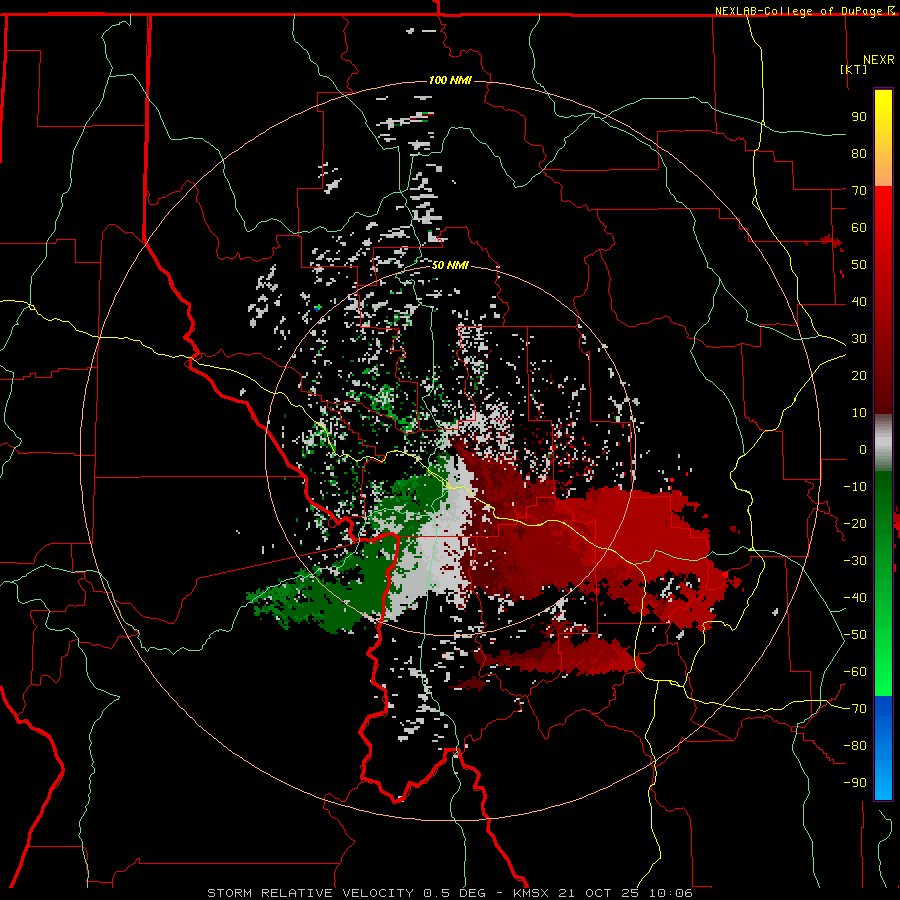Select the positive 10 scale value
Viewport: 900px width, 900px height.
tap(859, 413)
